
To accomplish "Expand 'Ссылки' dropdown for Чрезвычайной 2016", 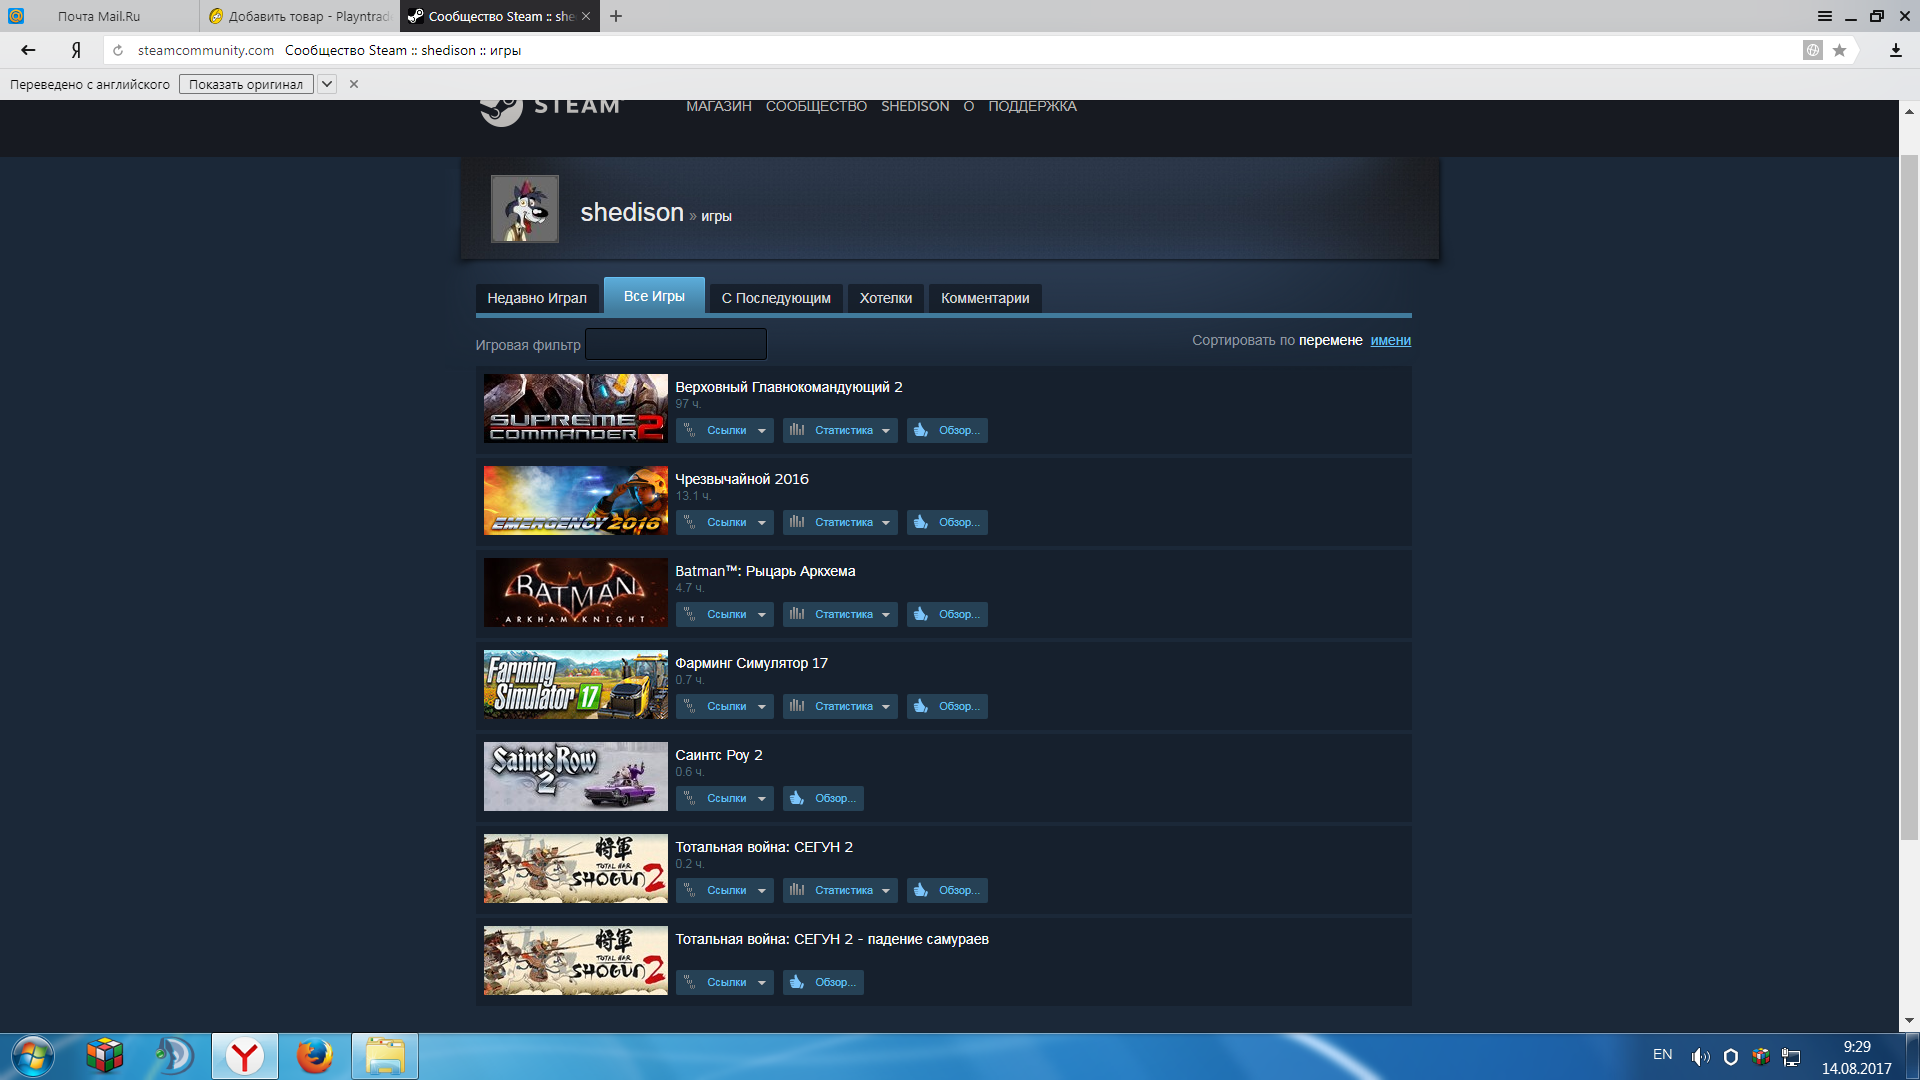I will tap(725, 522).
